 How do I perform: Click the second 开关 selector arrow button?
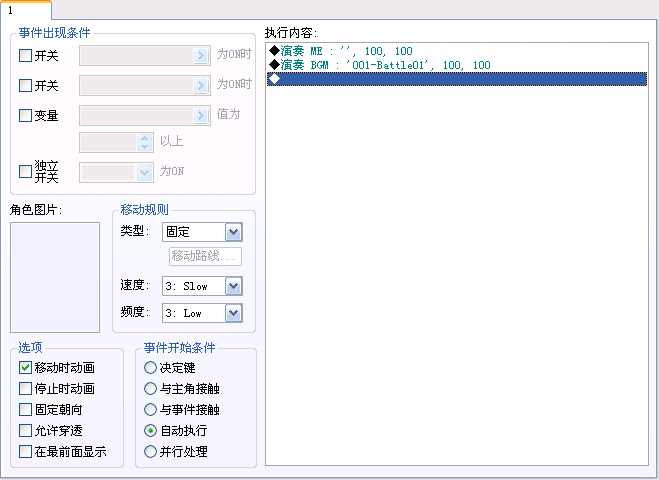coord(201,85)
